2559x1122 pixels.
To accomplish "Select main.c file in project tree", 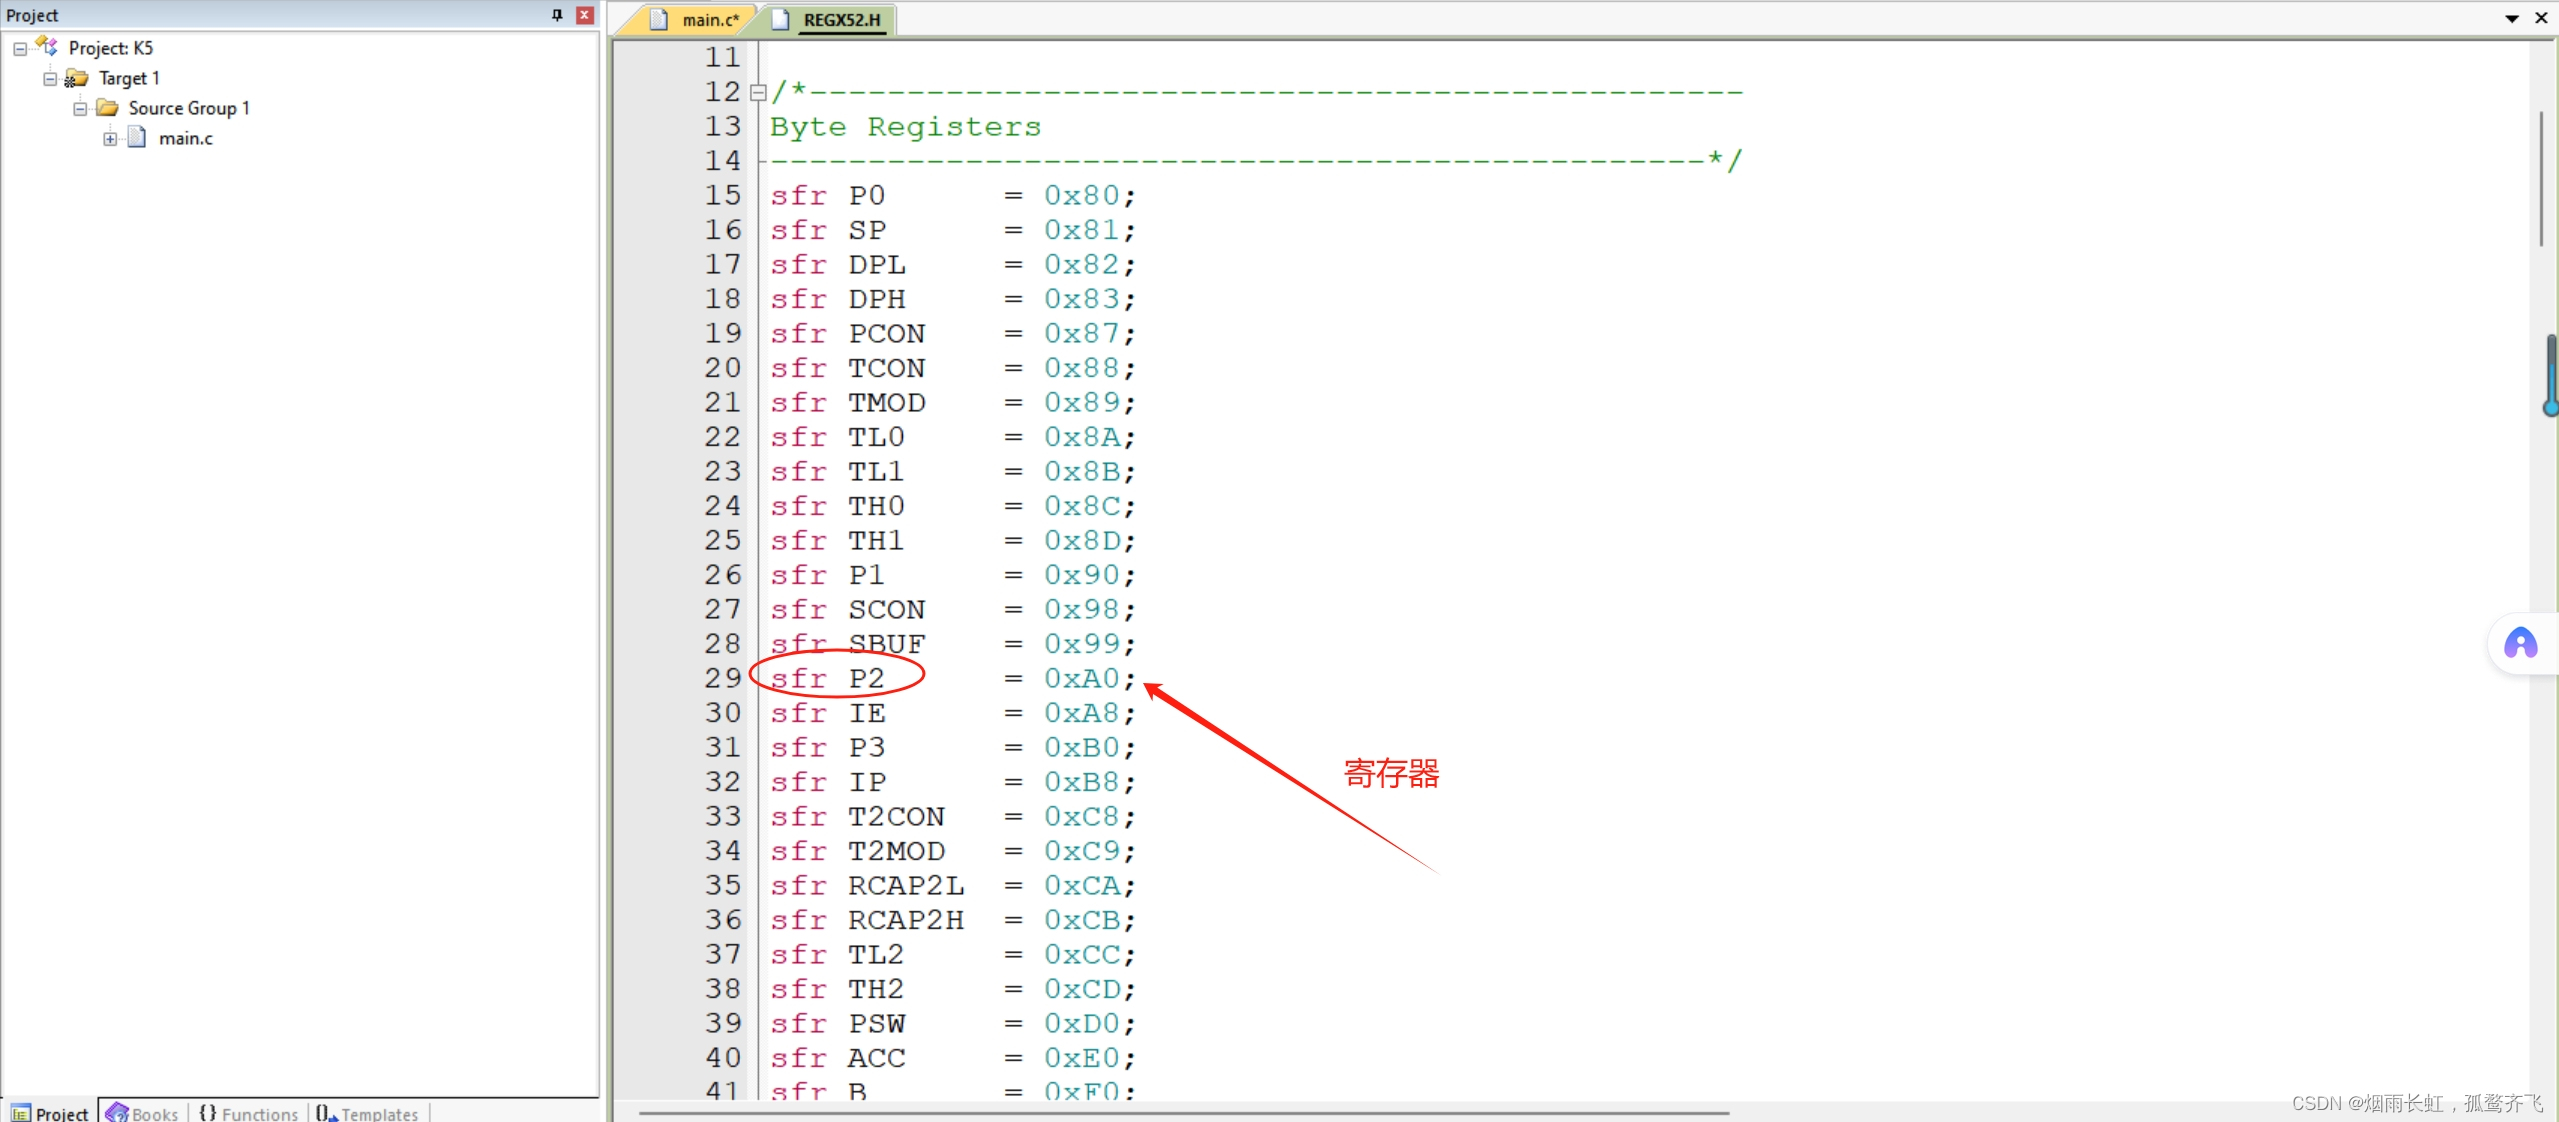I will (185, 138).
